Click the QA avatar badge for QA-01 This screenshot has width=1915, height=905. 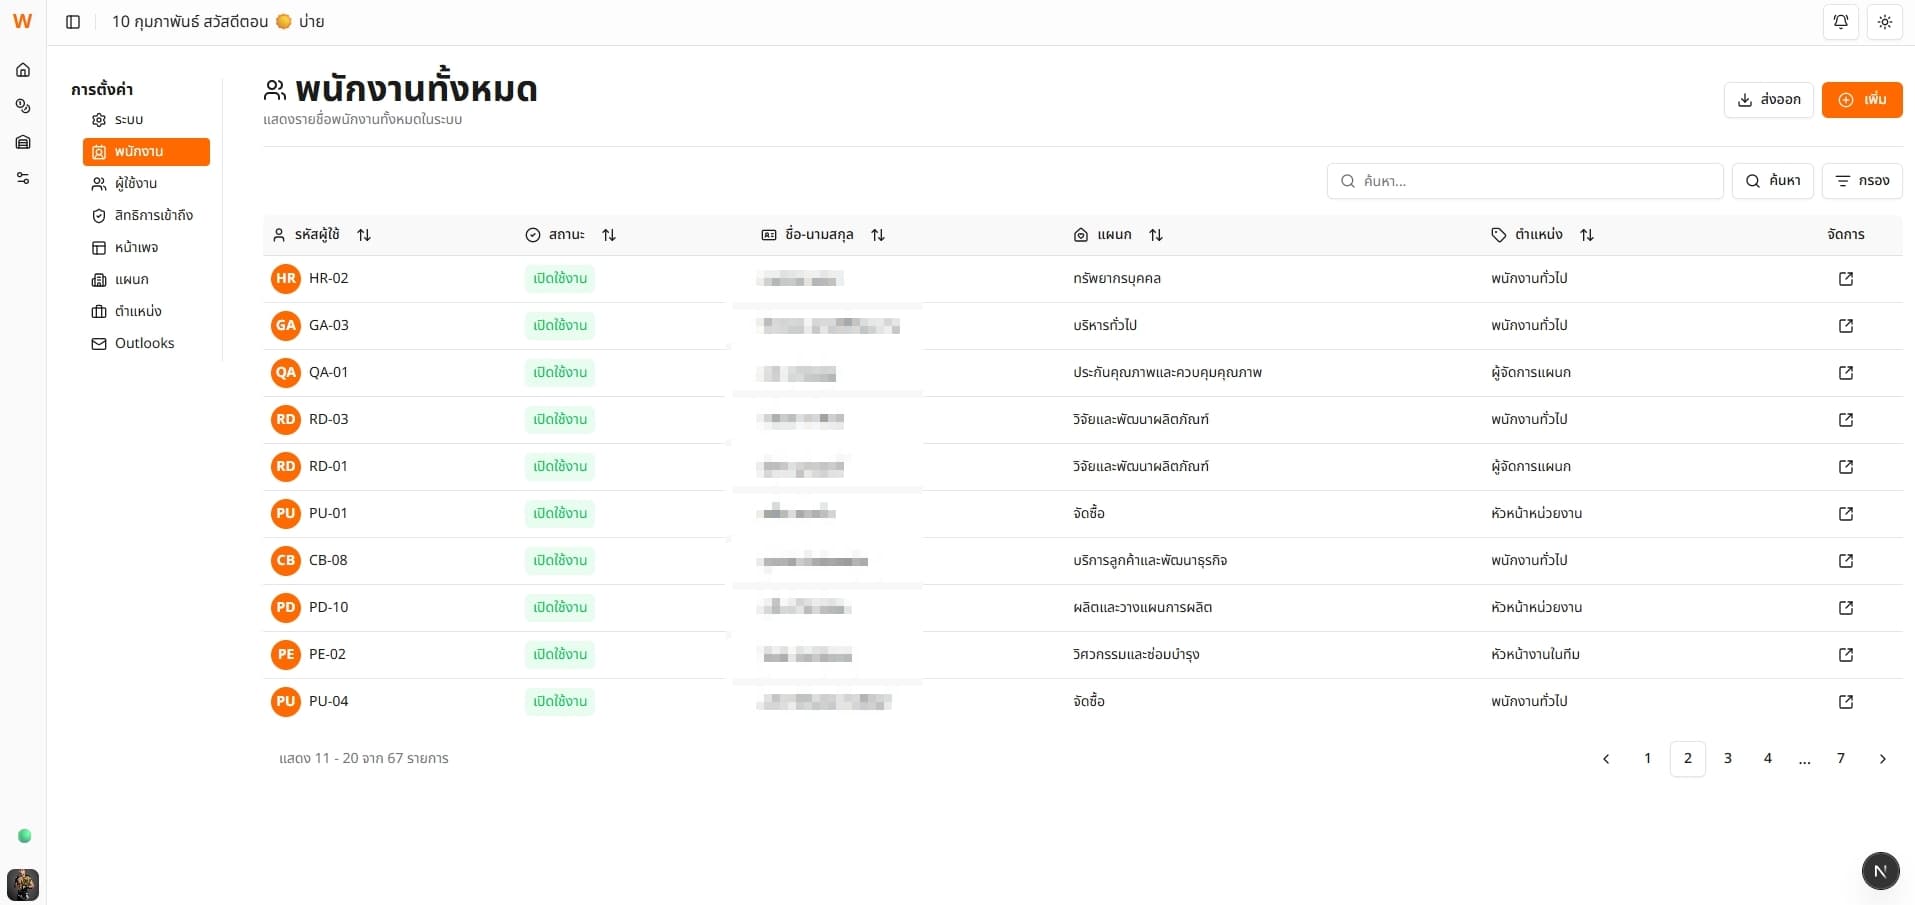click(286, 373)
